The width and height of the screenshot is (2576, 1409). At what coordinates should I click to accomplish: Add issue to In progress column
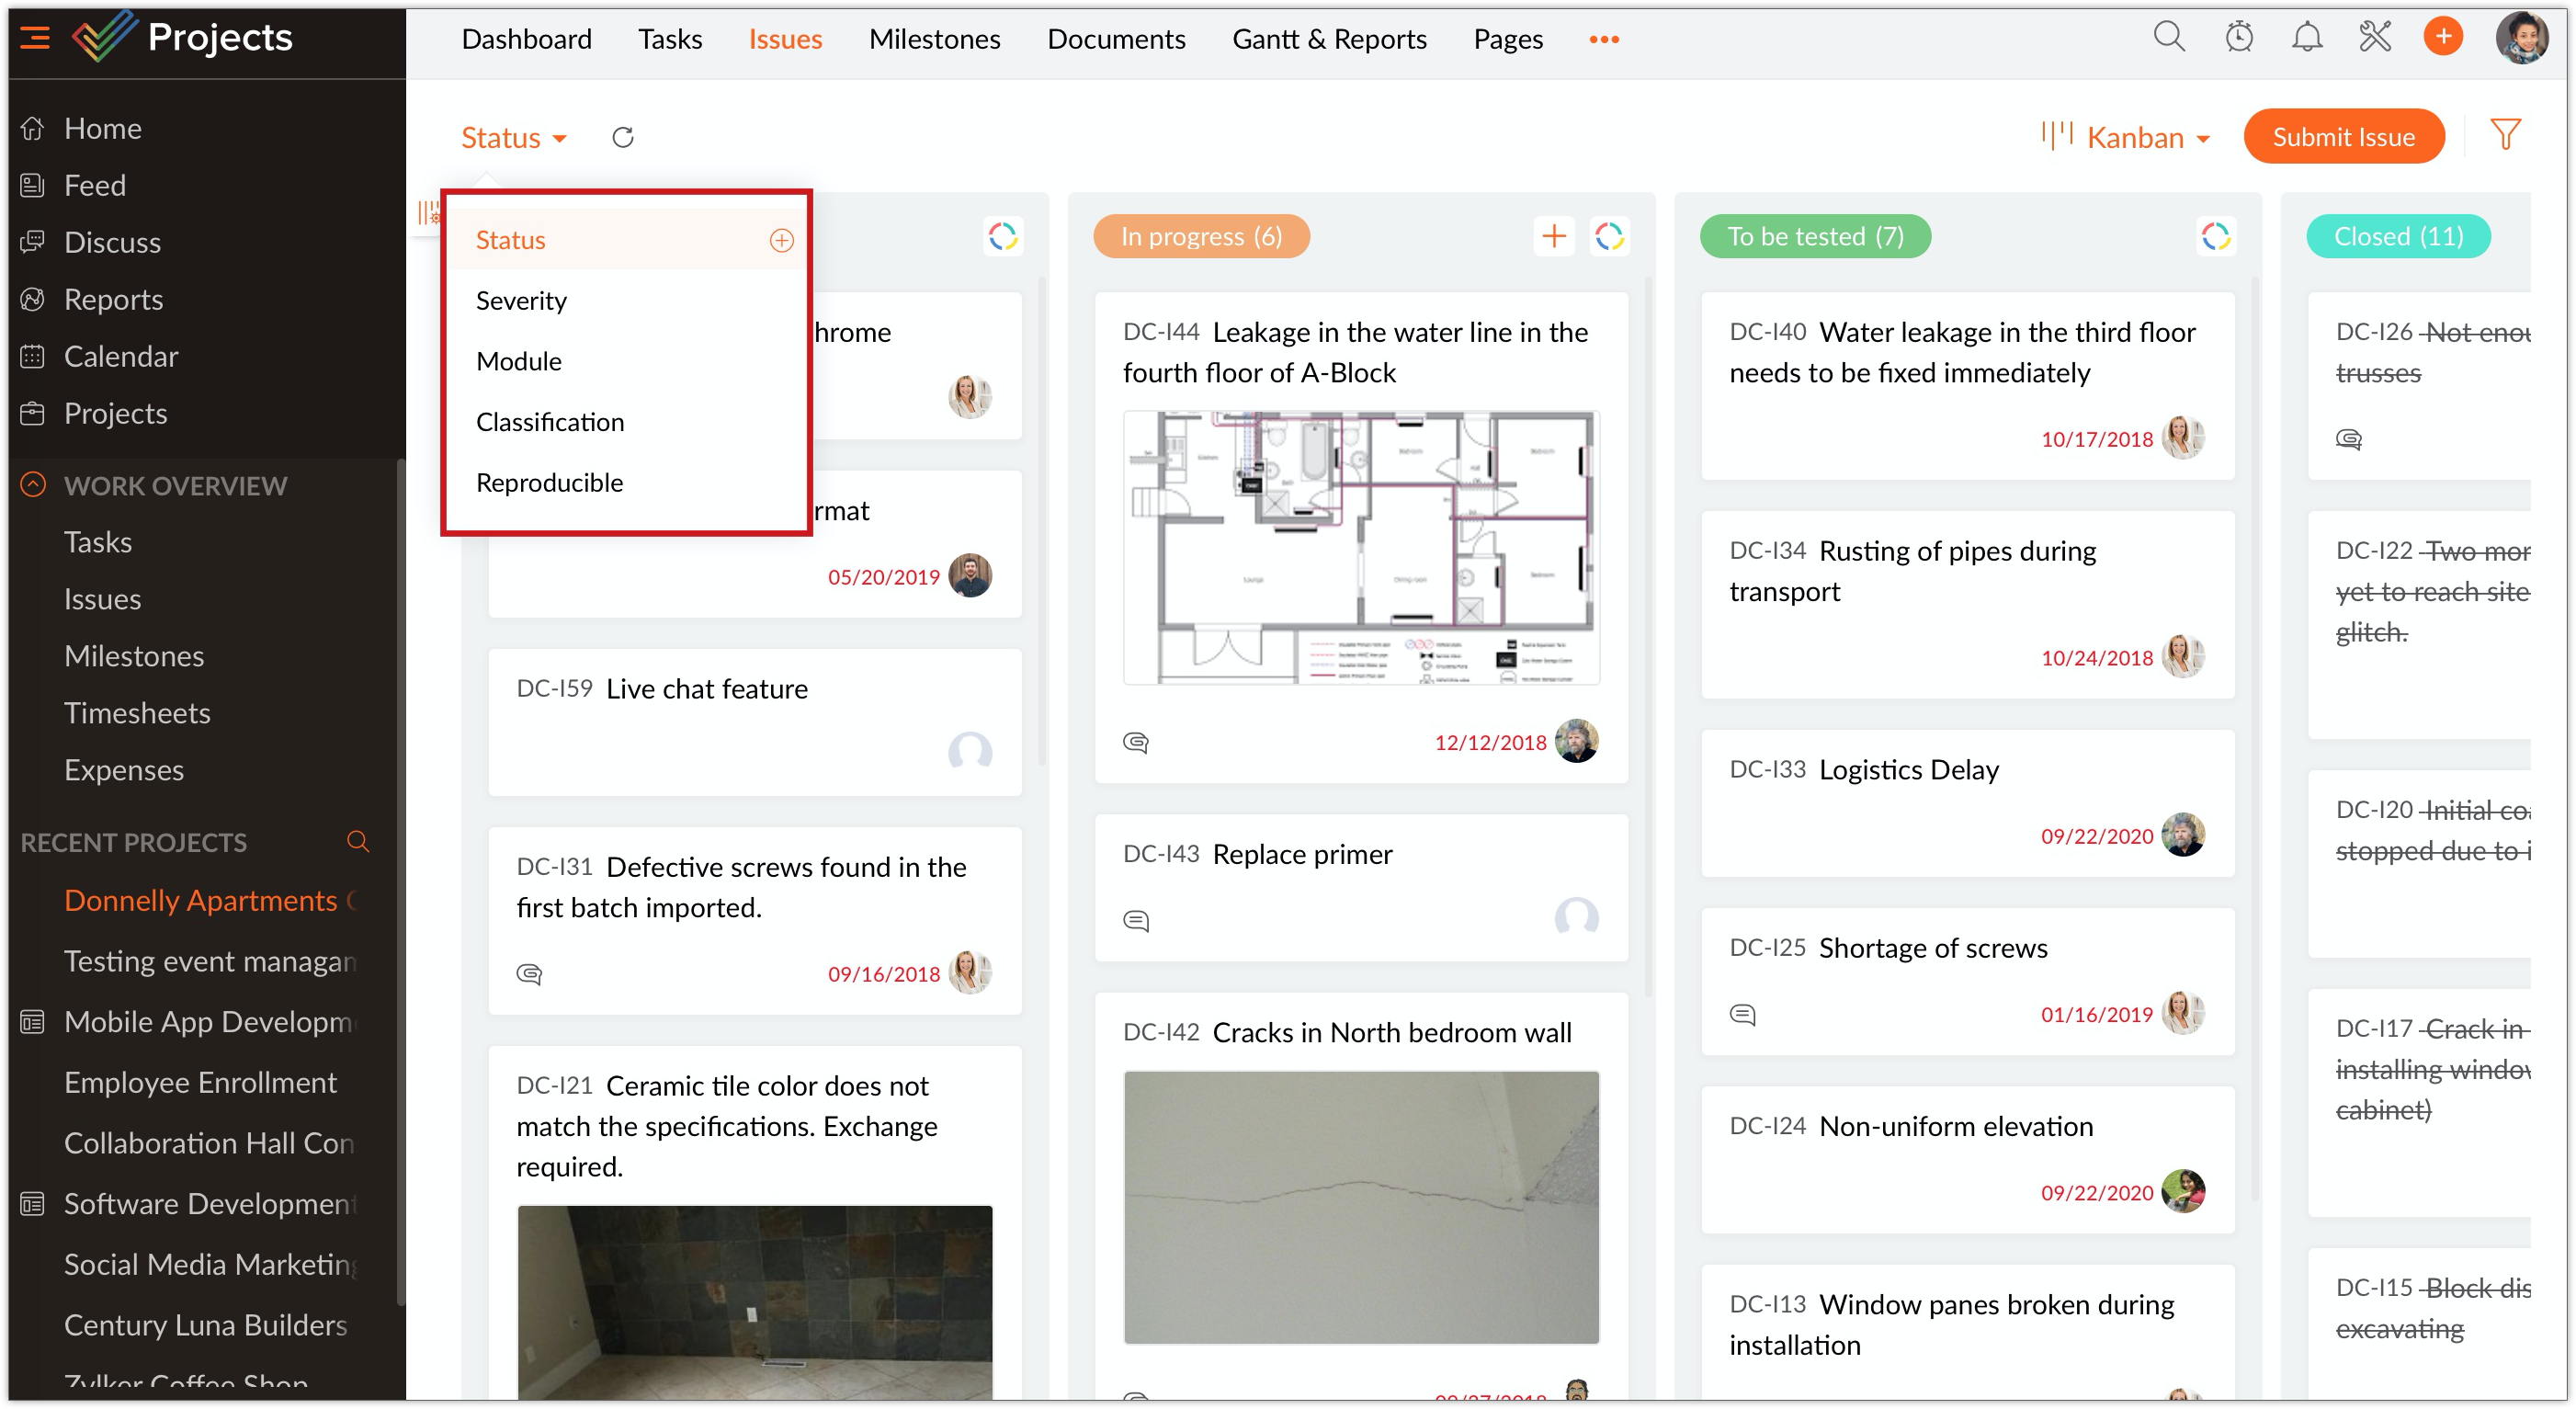tap(1553, 236)
